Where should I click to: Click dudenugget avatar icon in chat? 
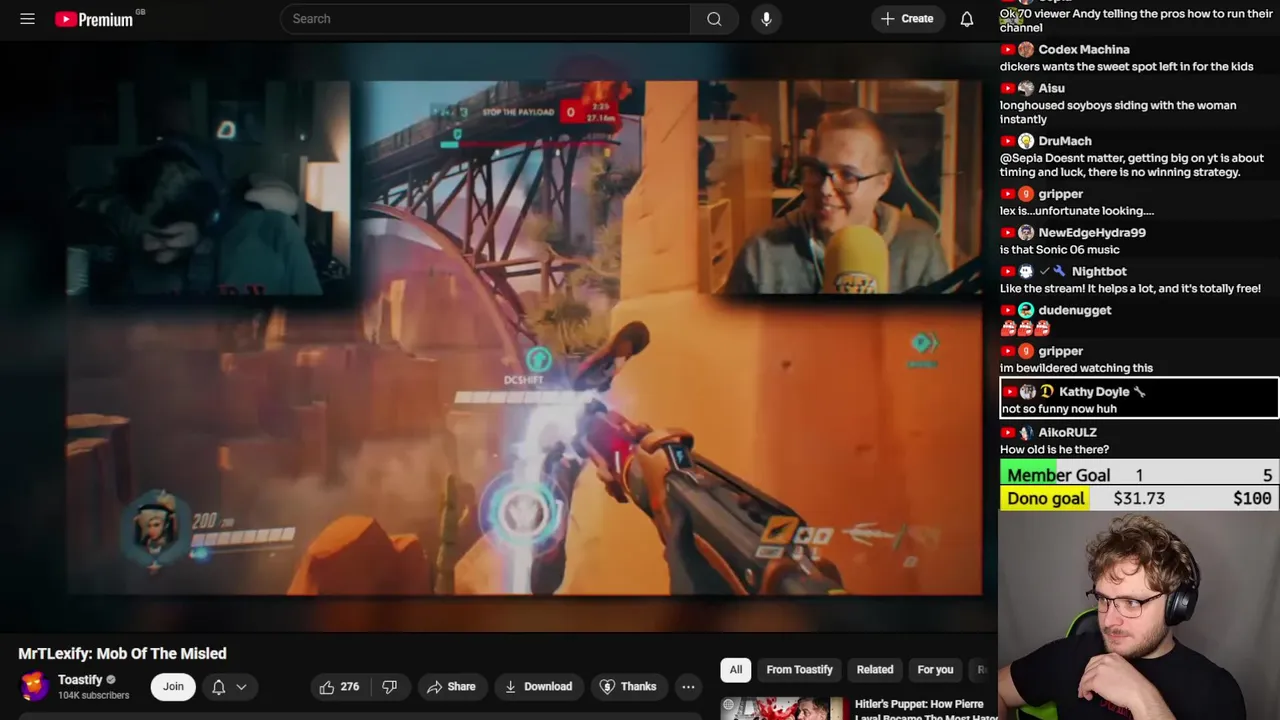[1026, 310]
